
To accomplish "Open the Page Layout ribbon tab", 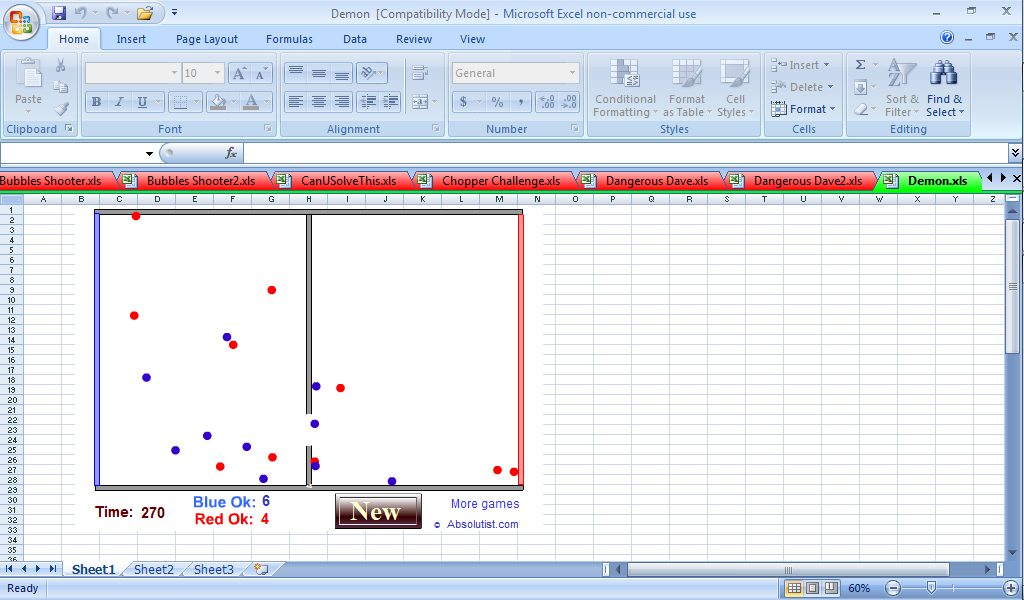I will coord(207,39).
